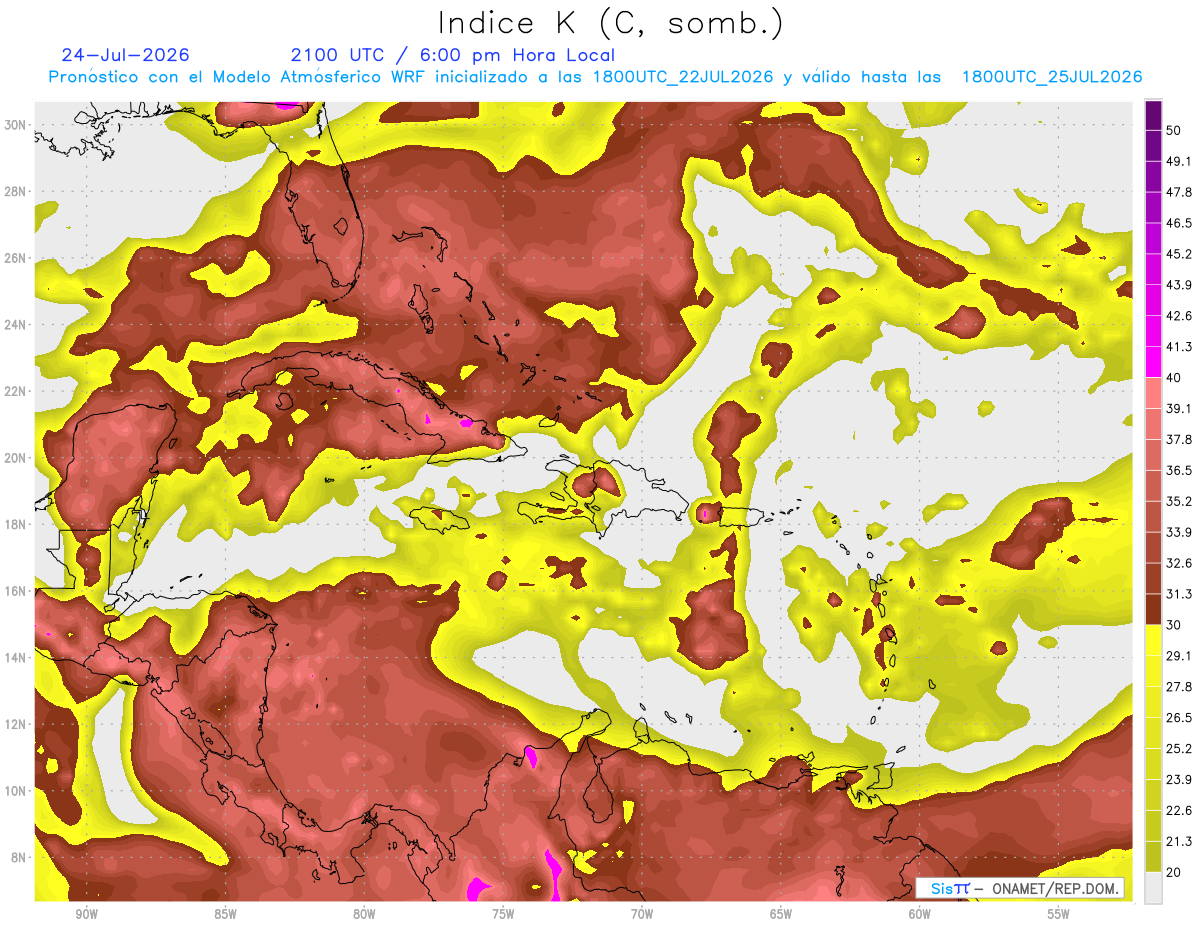
Task: Click the '22N' latitude label
Action: 17,391
